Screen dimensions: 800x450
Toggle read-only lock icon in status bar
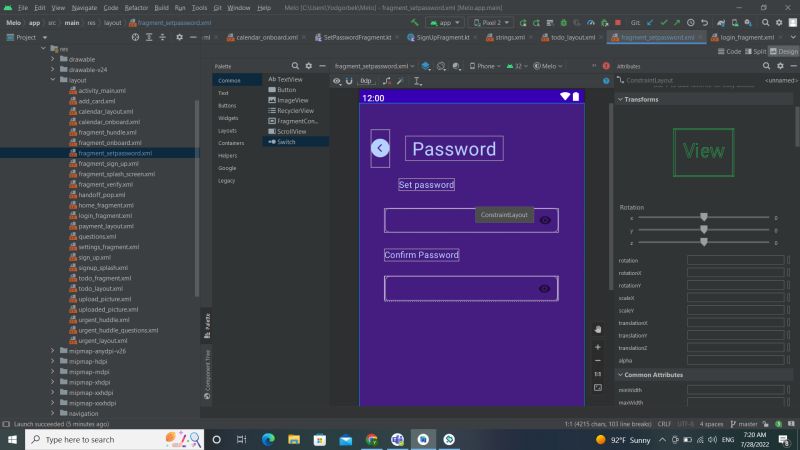pyautogui.click(x=765, y=424)
